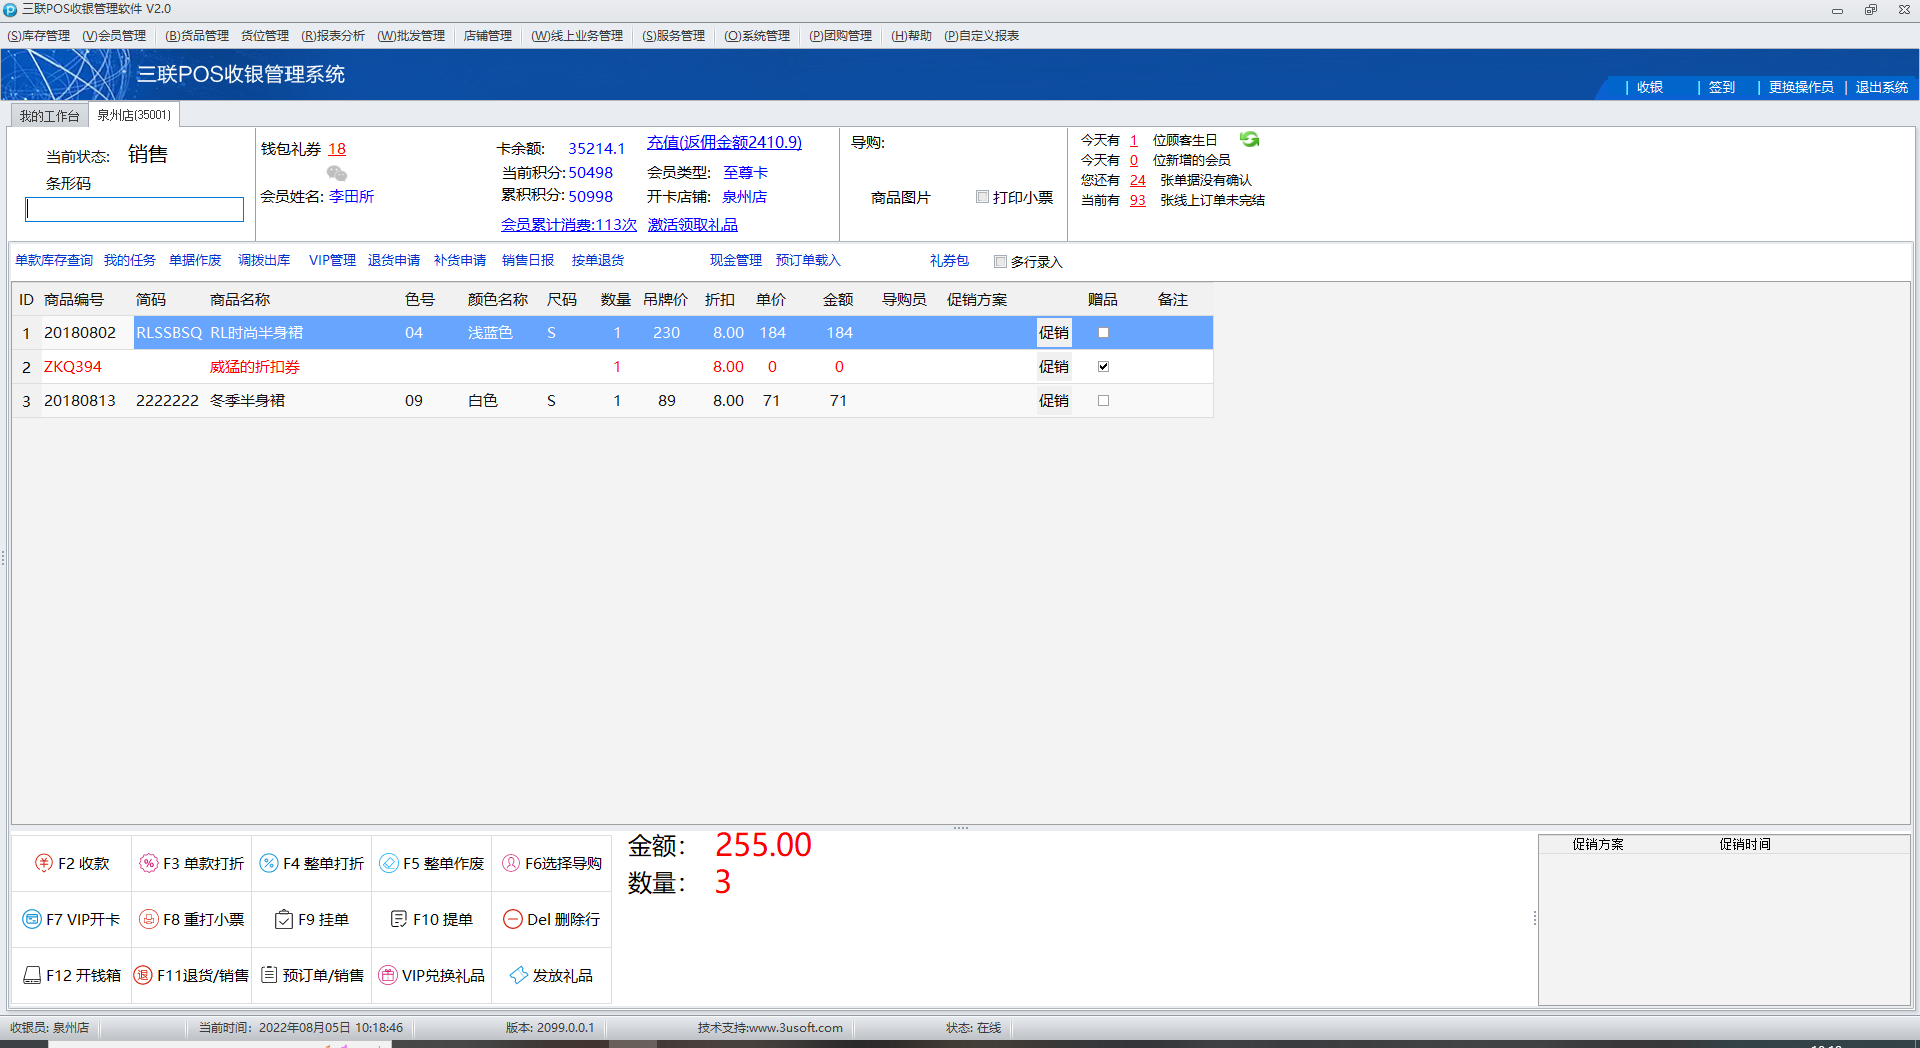Click the 发放礼品 hand icon
Image resolution: width=1920 pixels, height=1048 pixels.
tap(518, 975)
